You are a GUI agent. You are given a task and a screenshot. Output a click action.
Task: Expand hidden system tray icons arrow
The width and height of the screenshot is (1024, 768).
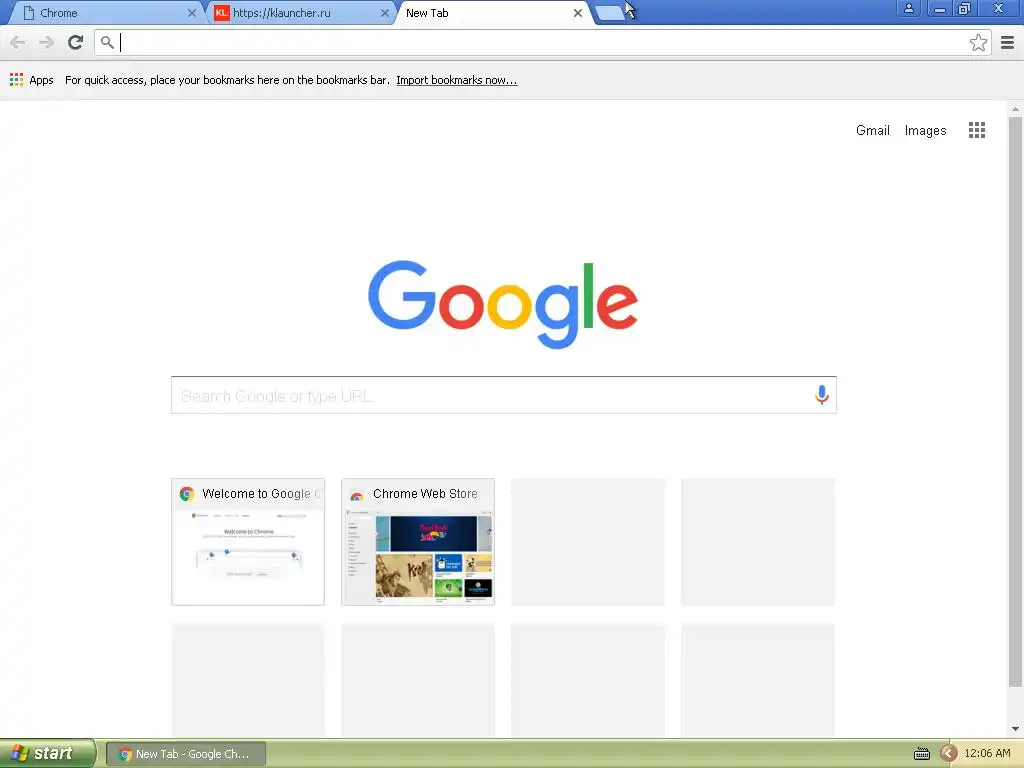point(949,753)
